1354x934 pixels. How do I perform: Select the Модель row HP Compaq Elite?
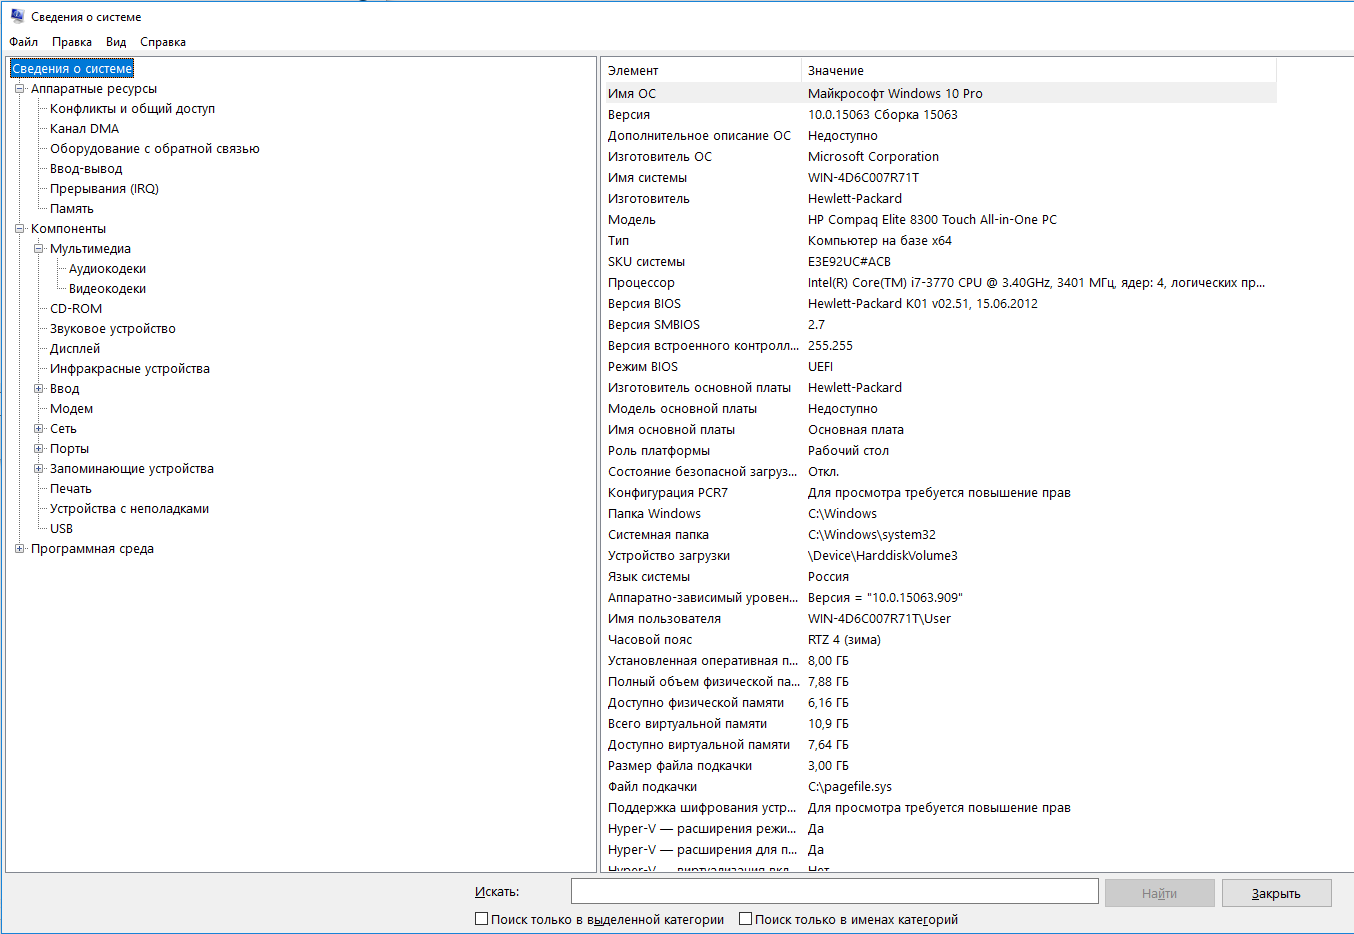coord(939,219)
